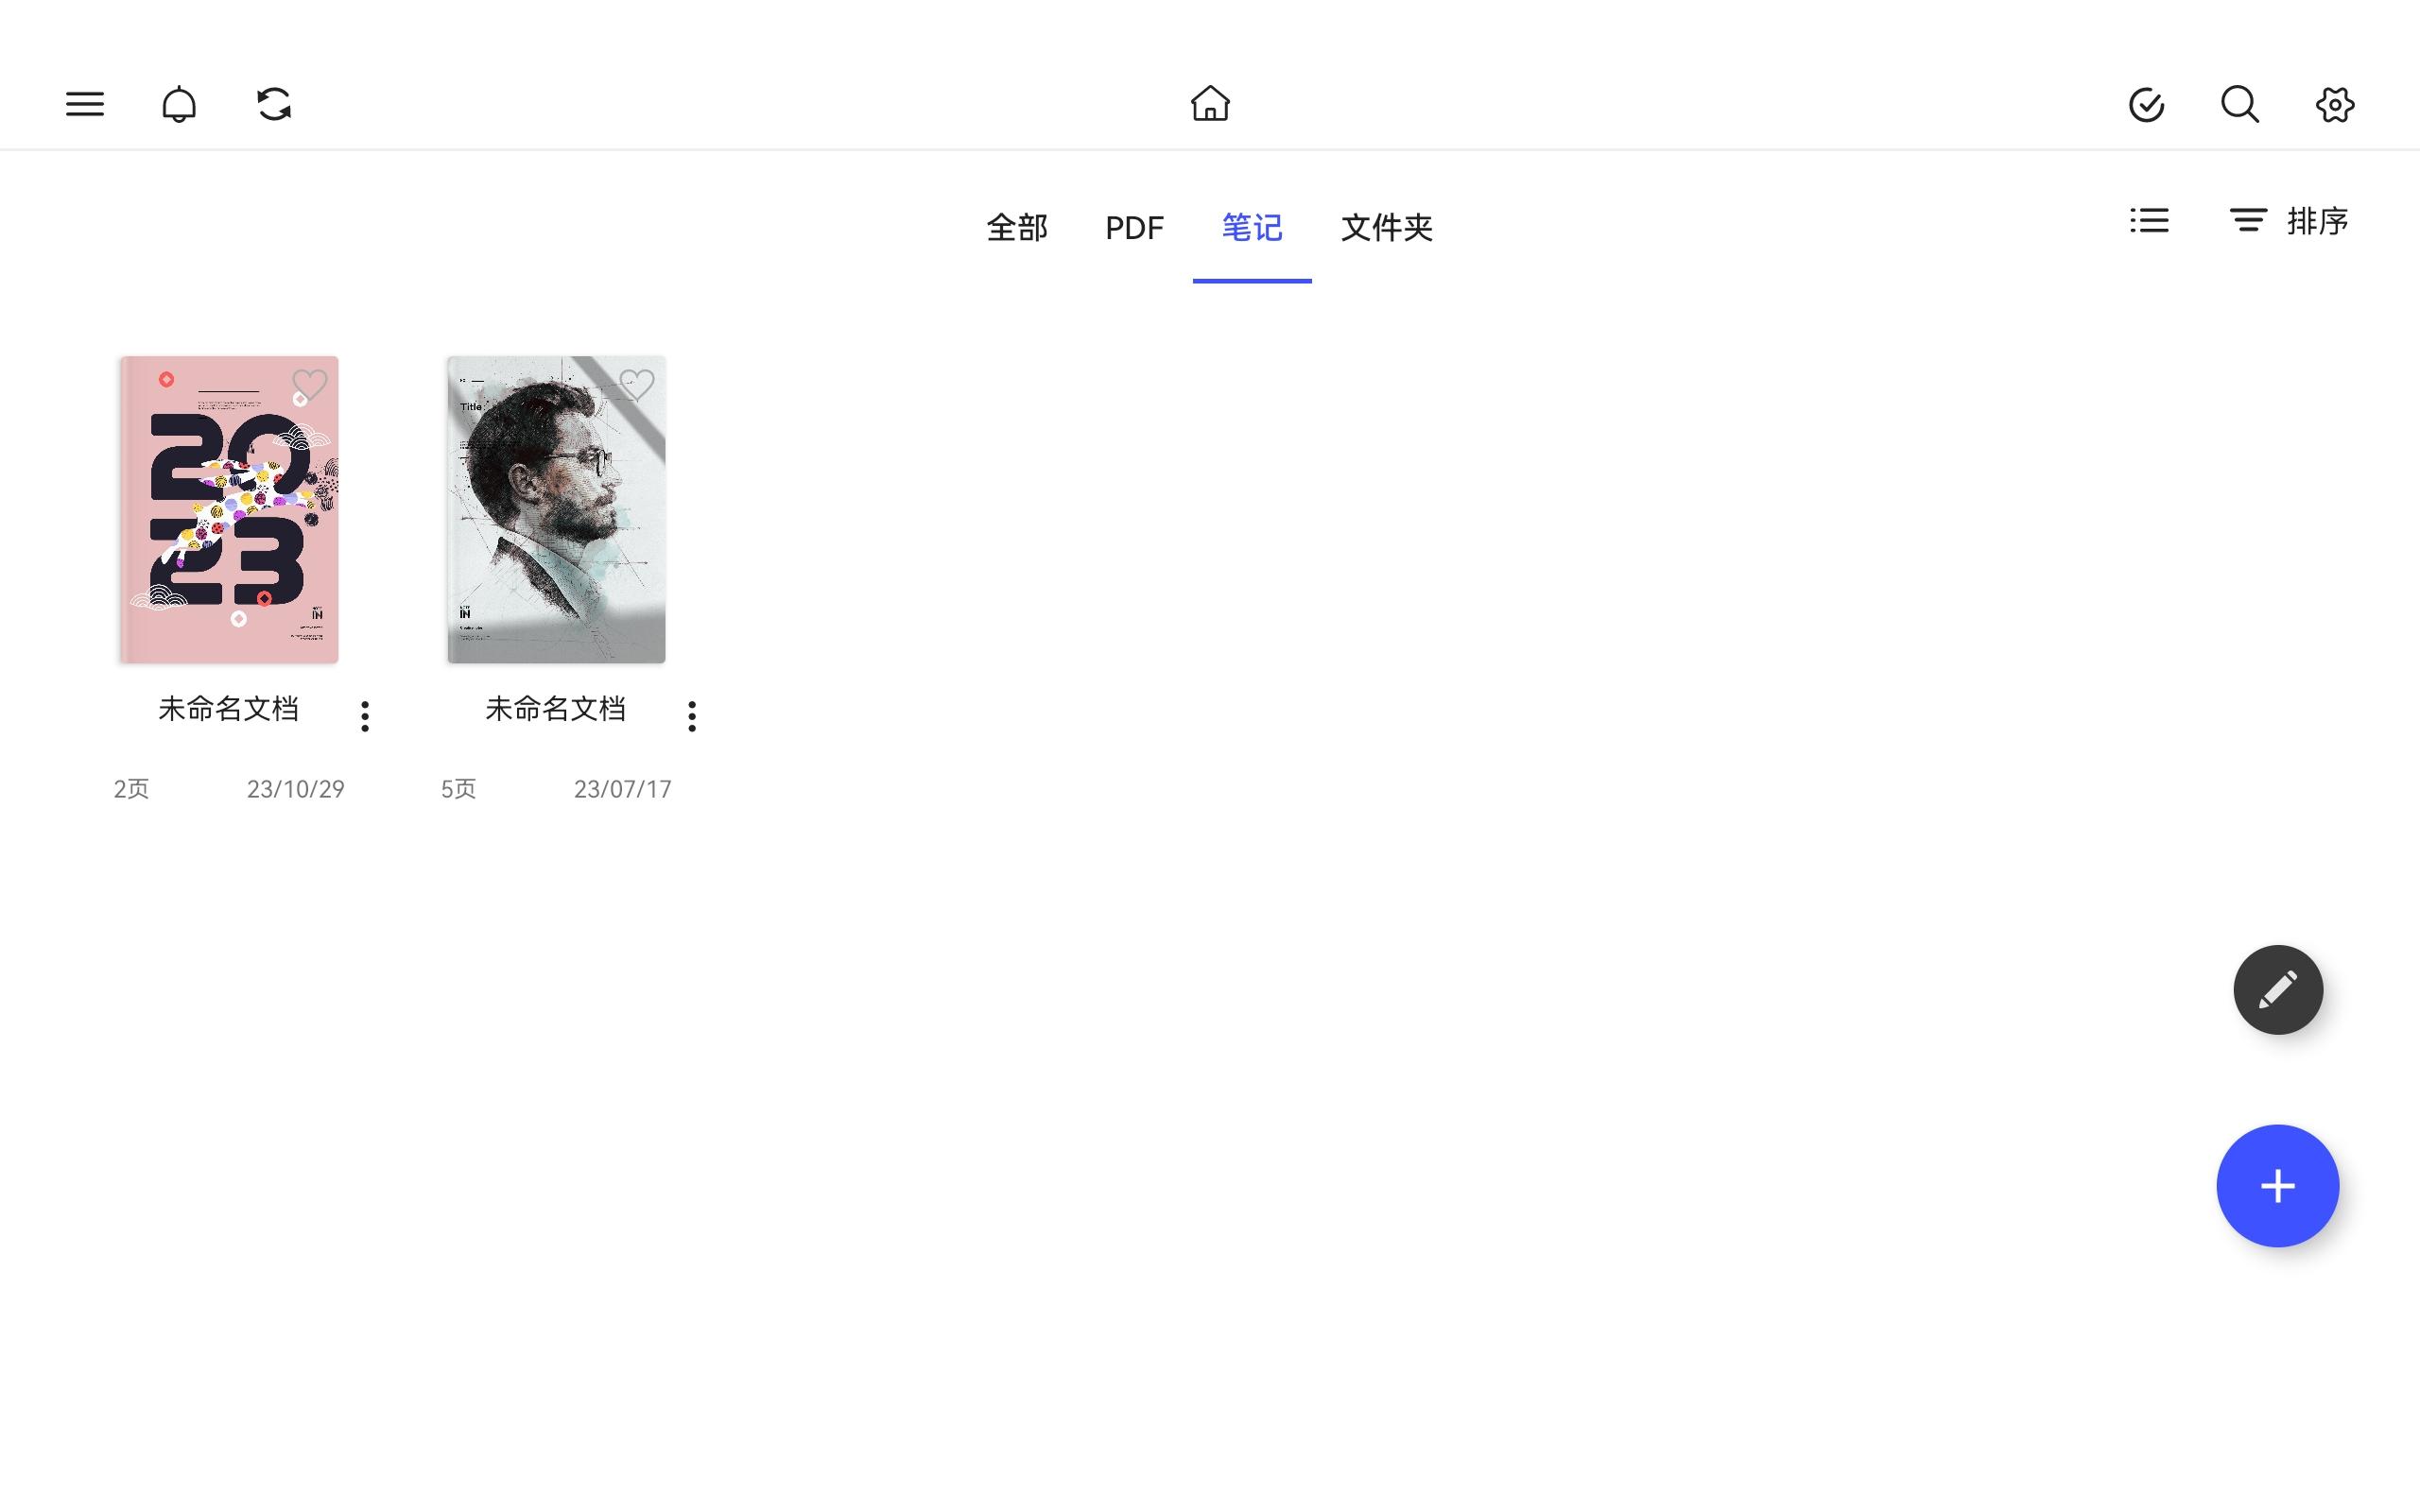Switch to the PDF tab
The width and height of the screenshot is (2420, 1512).
(x=1134, y=228)
